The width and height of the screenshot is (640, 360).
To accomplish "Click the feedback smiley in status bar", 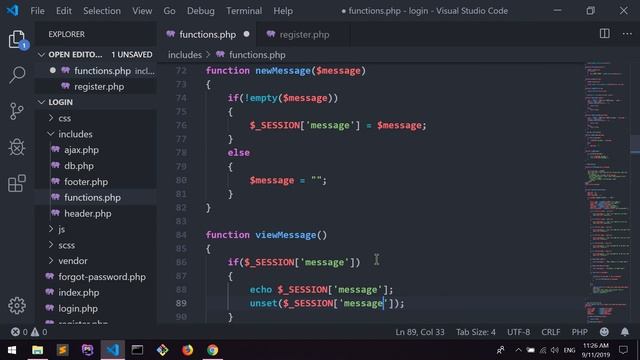I will (x=604, y=332).
